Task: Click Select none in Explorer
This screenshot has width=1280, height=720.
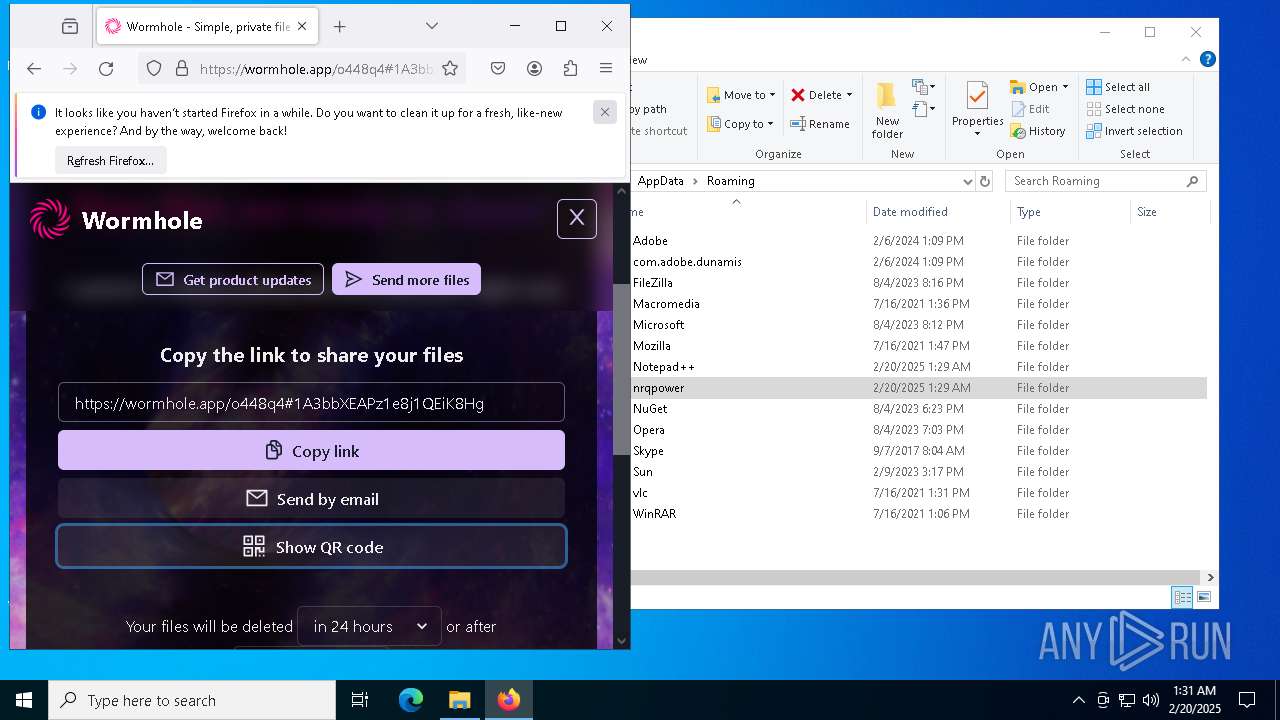Action: (x=1125, y=109)
